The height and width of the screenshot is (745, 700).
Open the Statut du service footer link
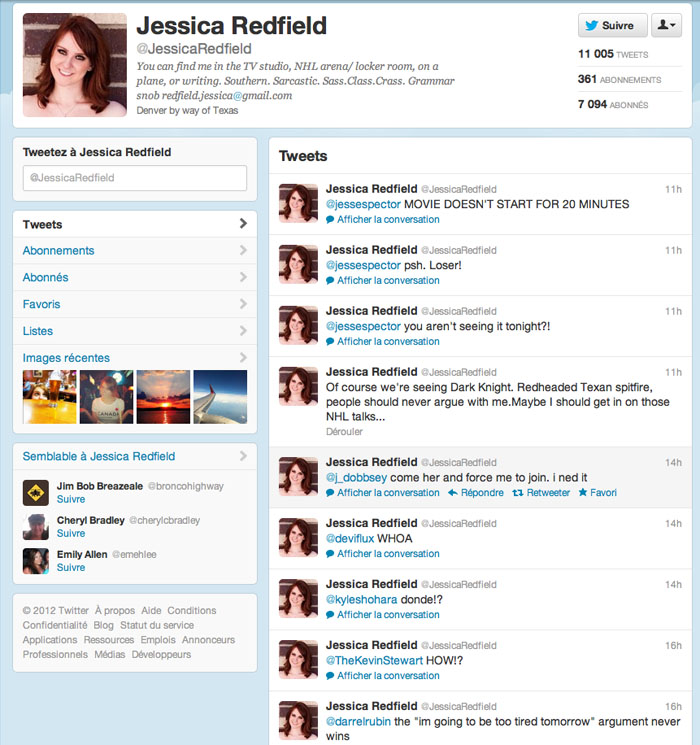[x=157, y=625]
